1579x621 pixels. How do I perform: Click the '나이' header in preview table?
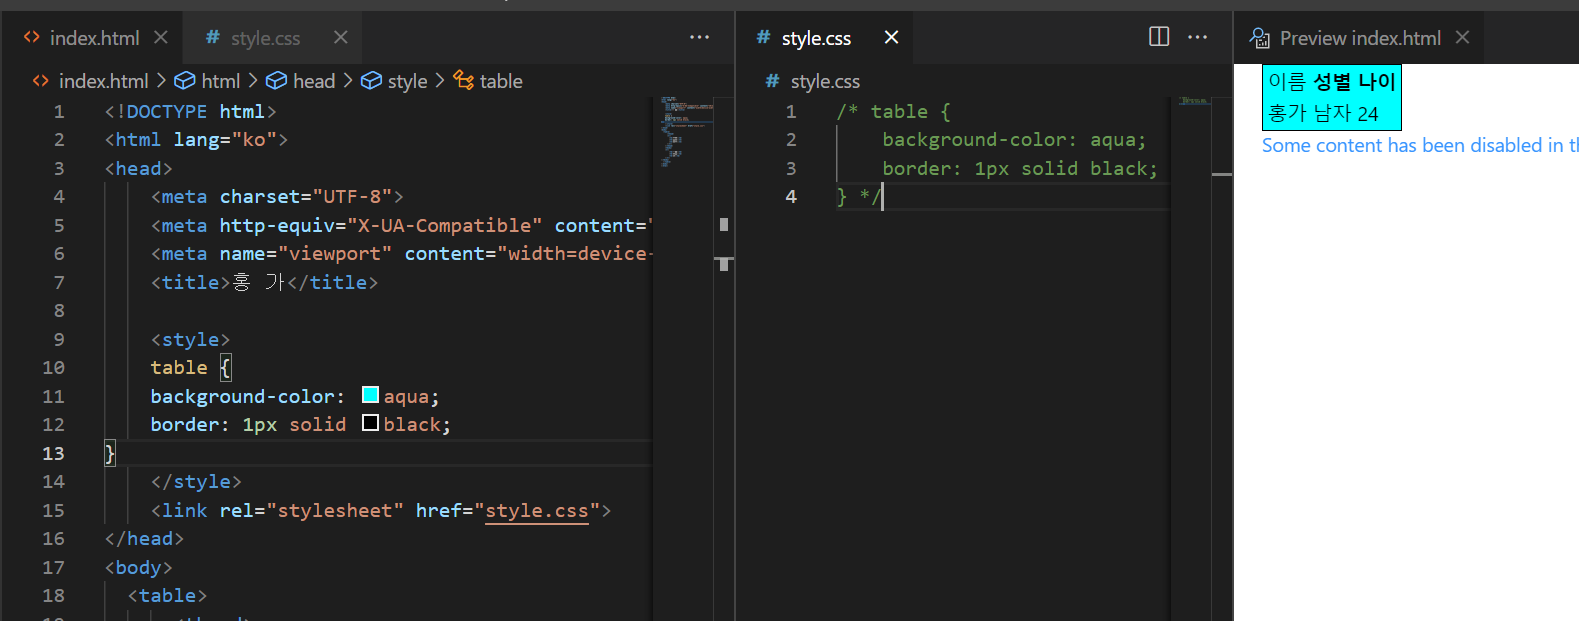[x=1377, y=82]
